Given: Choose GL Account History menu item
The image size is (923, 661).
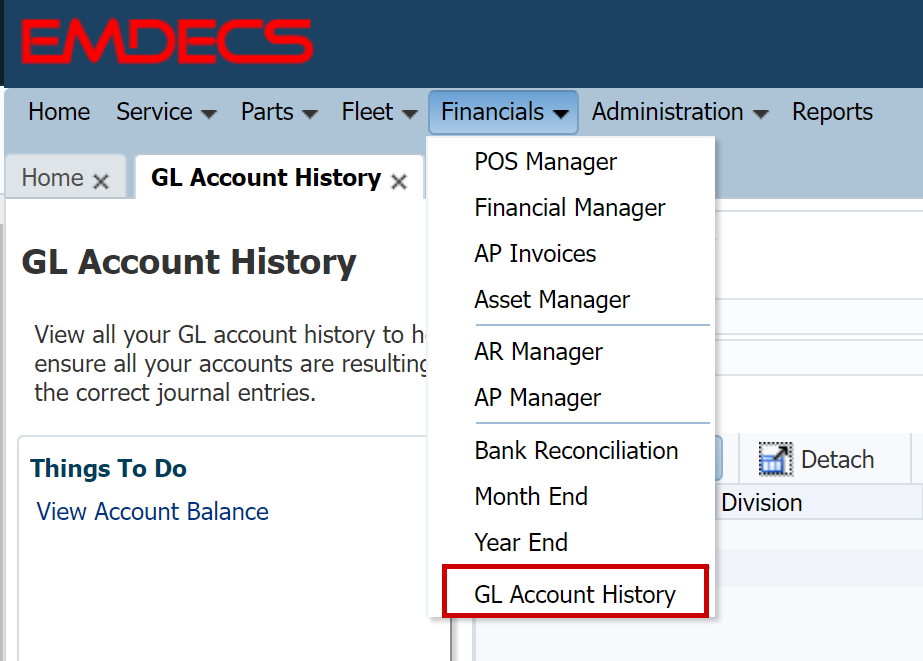Looking at the screenshot, I should pyautogui.click(x=575, y=595).
